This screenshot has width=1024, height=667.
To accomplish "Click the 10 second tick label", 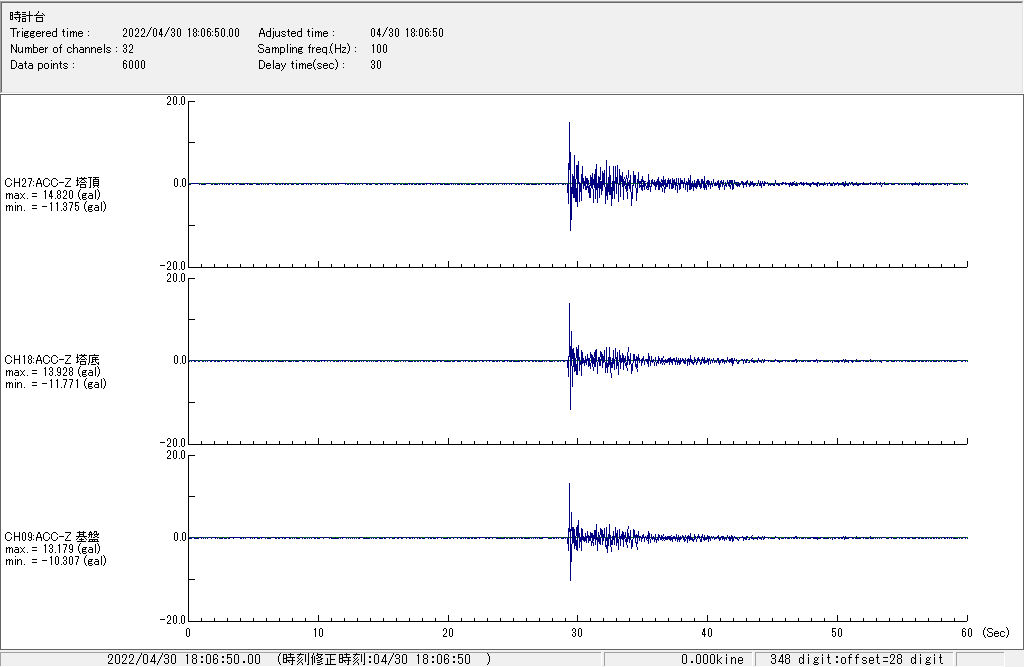I will pyautogui.click(x=317, y=633).
